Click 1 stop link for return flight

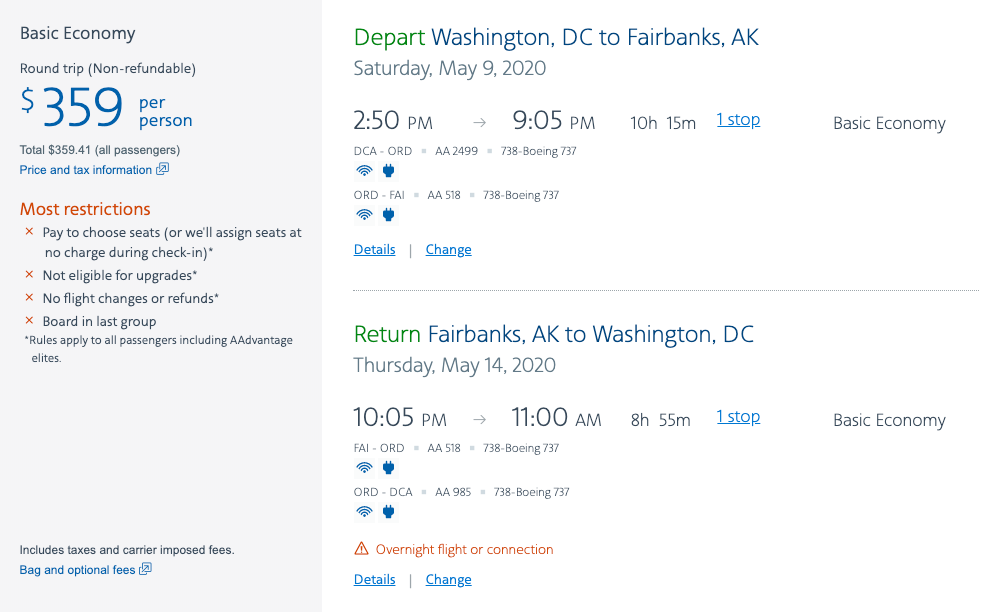(738, 417)
